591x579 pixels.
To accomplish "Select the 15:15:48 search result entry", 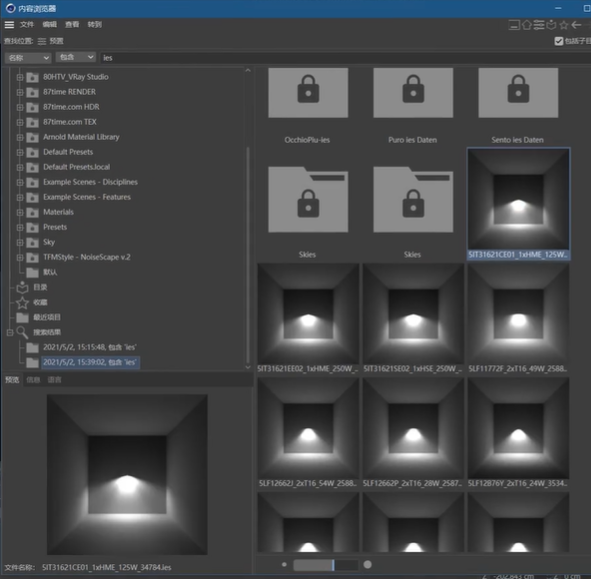I will coord(89,347).
